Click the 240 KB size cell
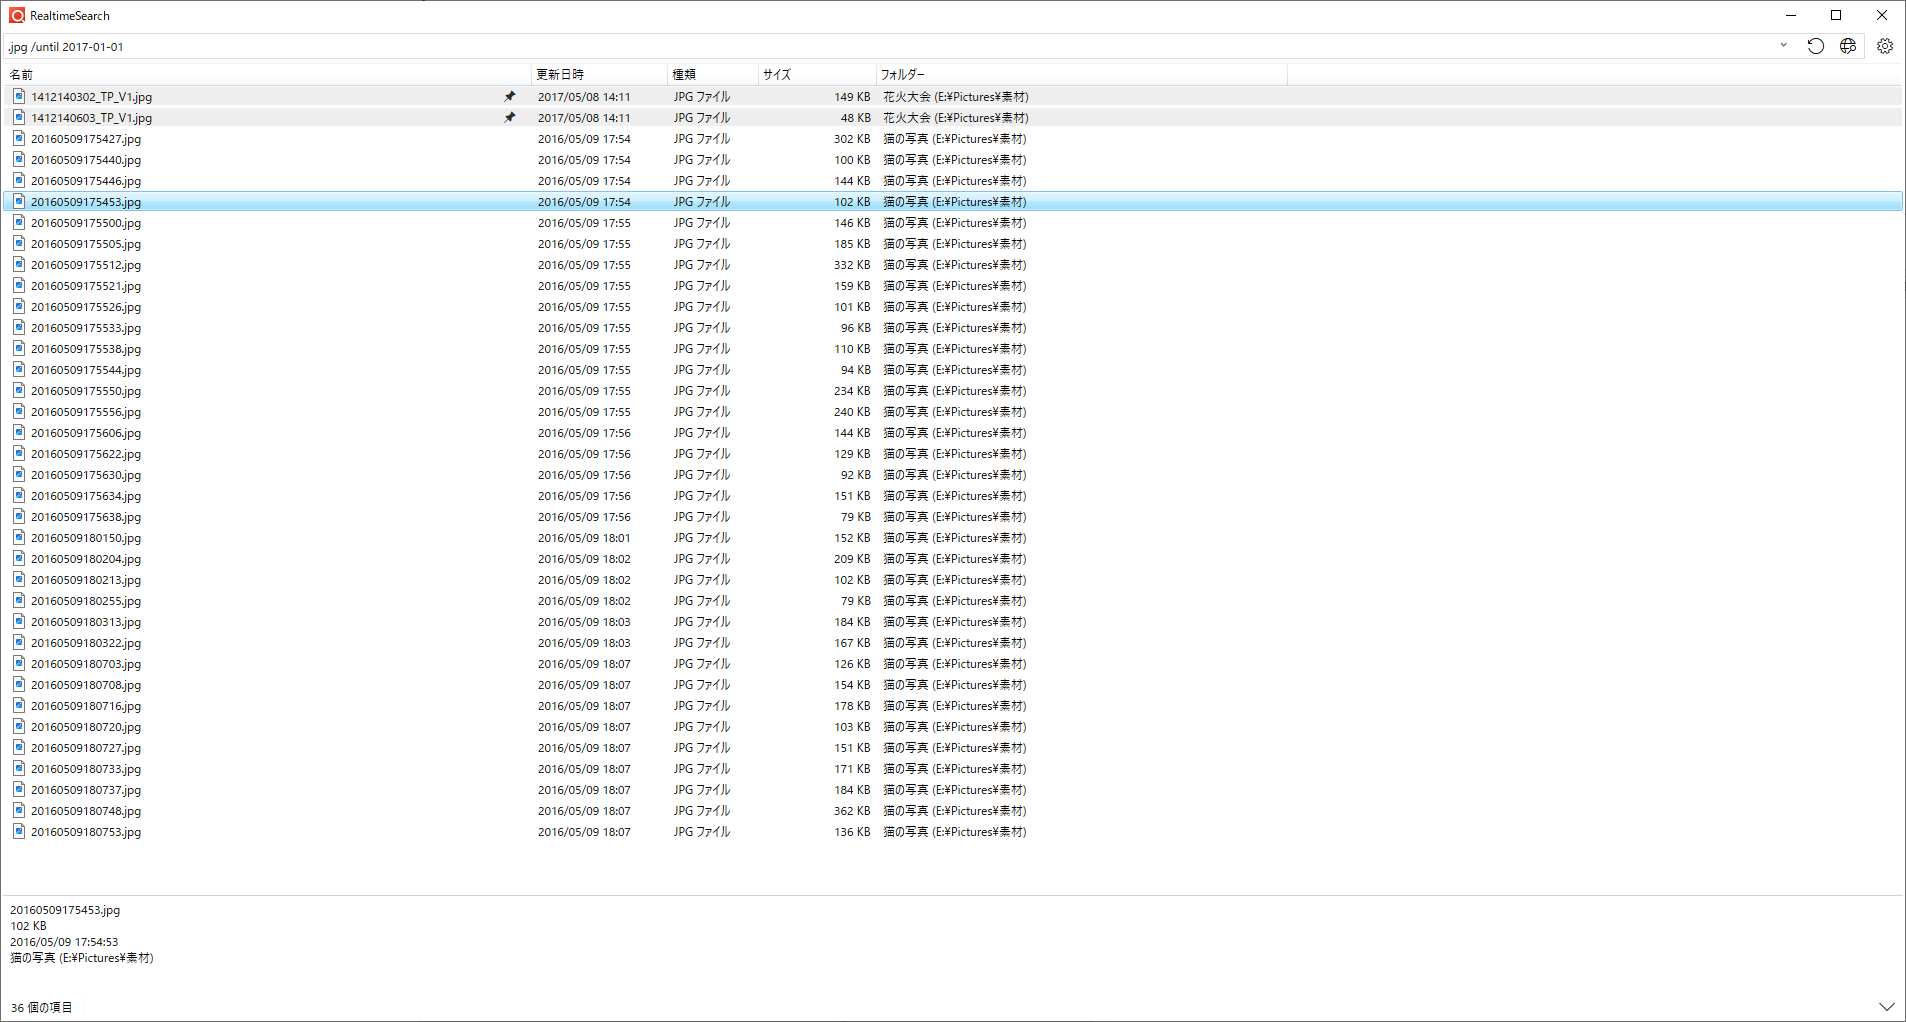The width and height of the screenshot is (1906, 1022). [x=852, y=412]
